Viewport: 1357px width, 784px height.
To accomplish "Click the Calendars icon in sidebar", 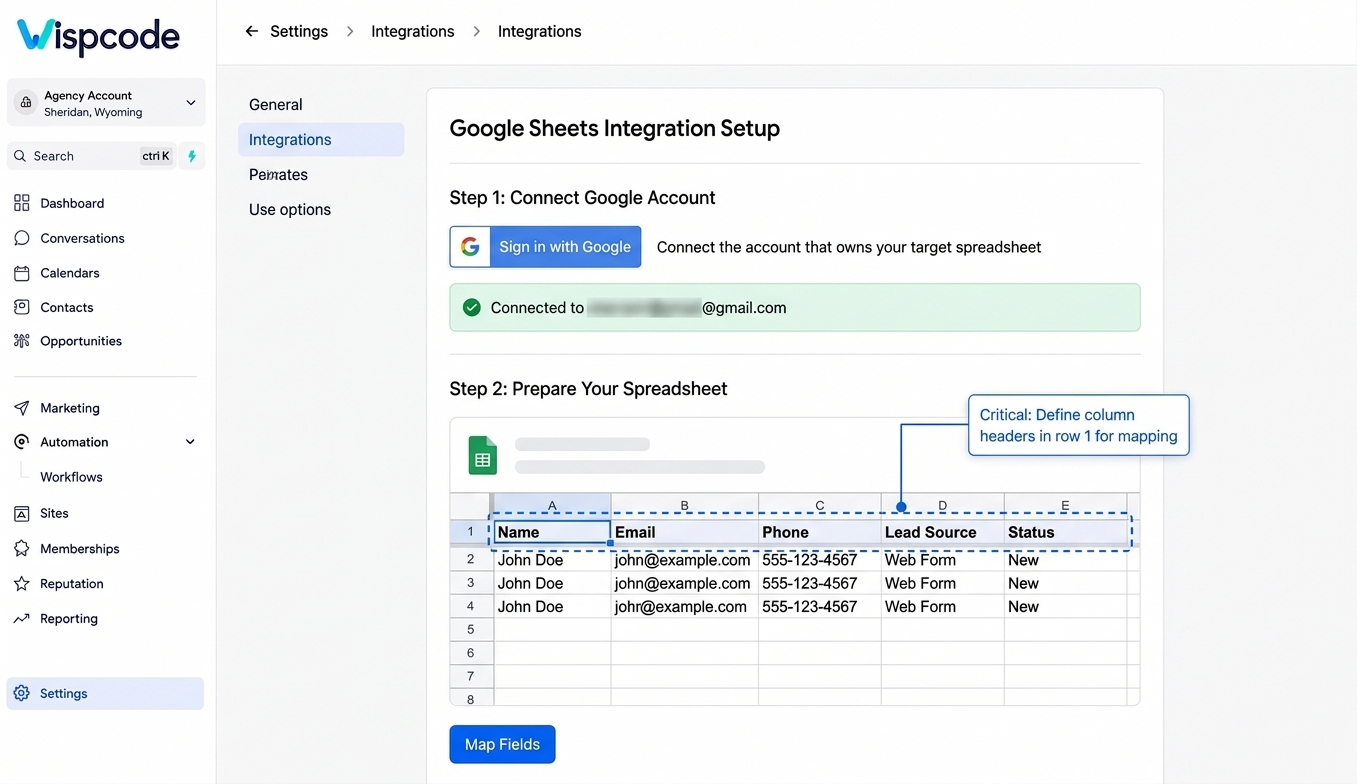I will click(x=22, y=273).
